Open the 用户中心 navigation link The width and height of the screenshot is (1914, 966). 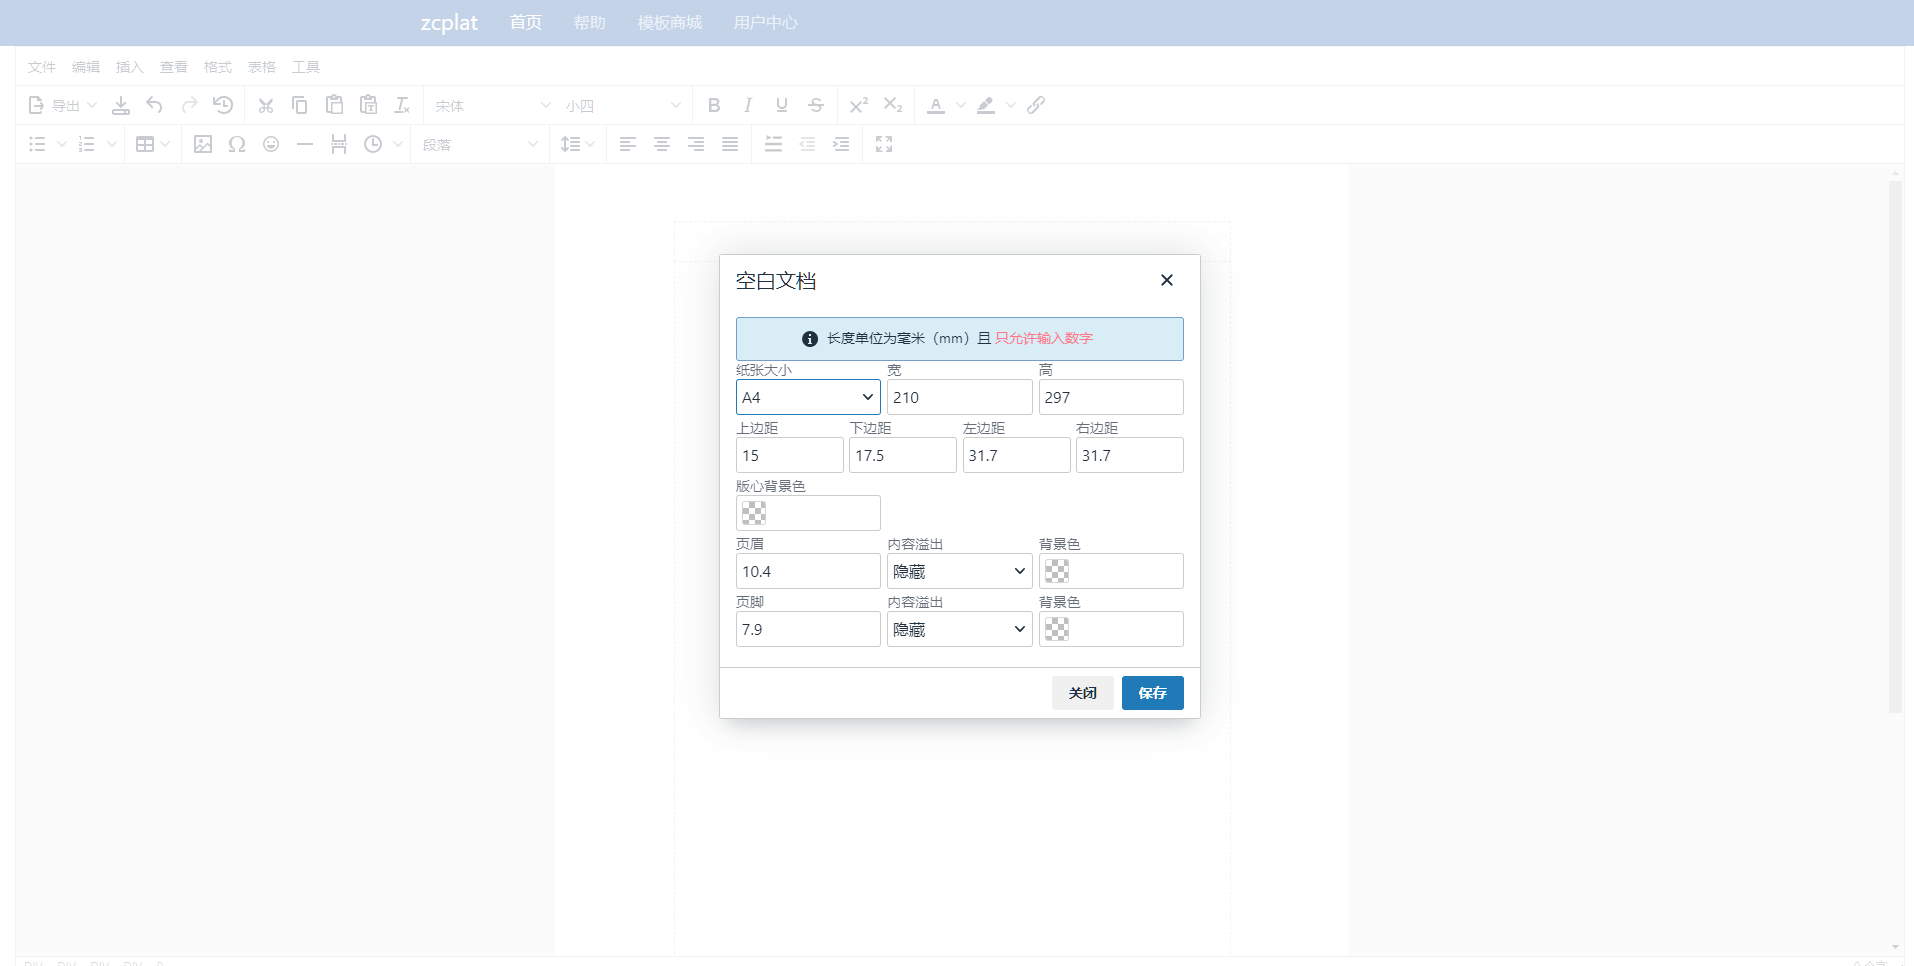tap(766, 22)
